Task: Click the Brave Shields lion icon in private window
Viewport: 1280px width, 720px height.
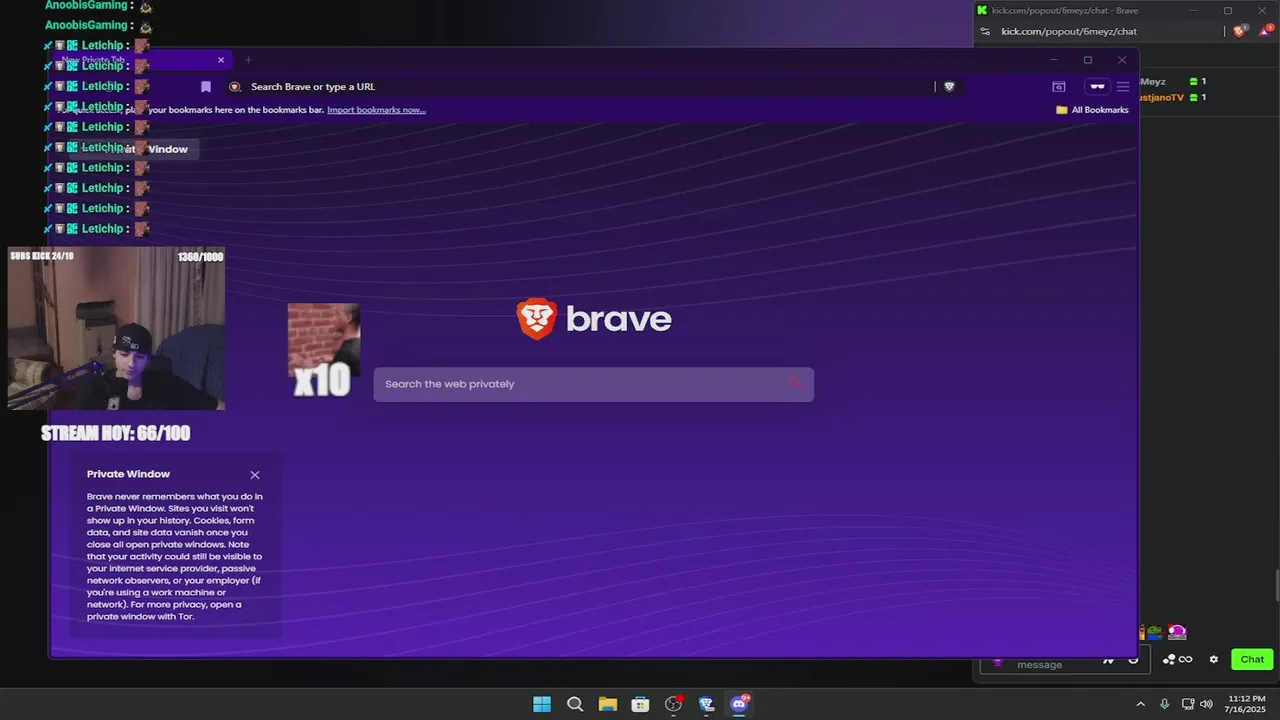Action: (949, 87)
